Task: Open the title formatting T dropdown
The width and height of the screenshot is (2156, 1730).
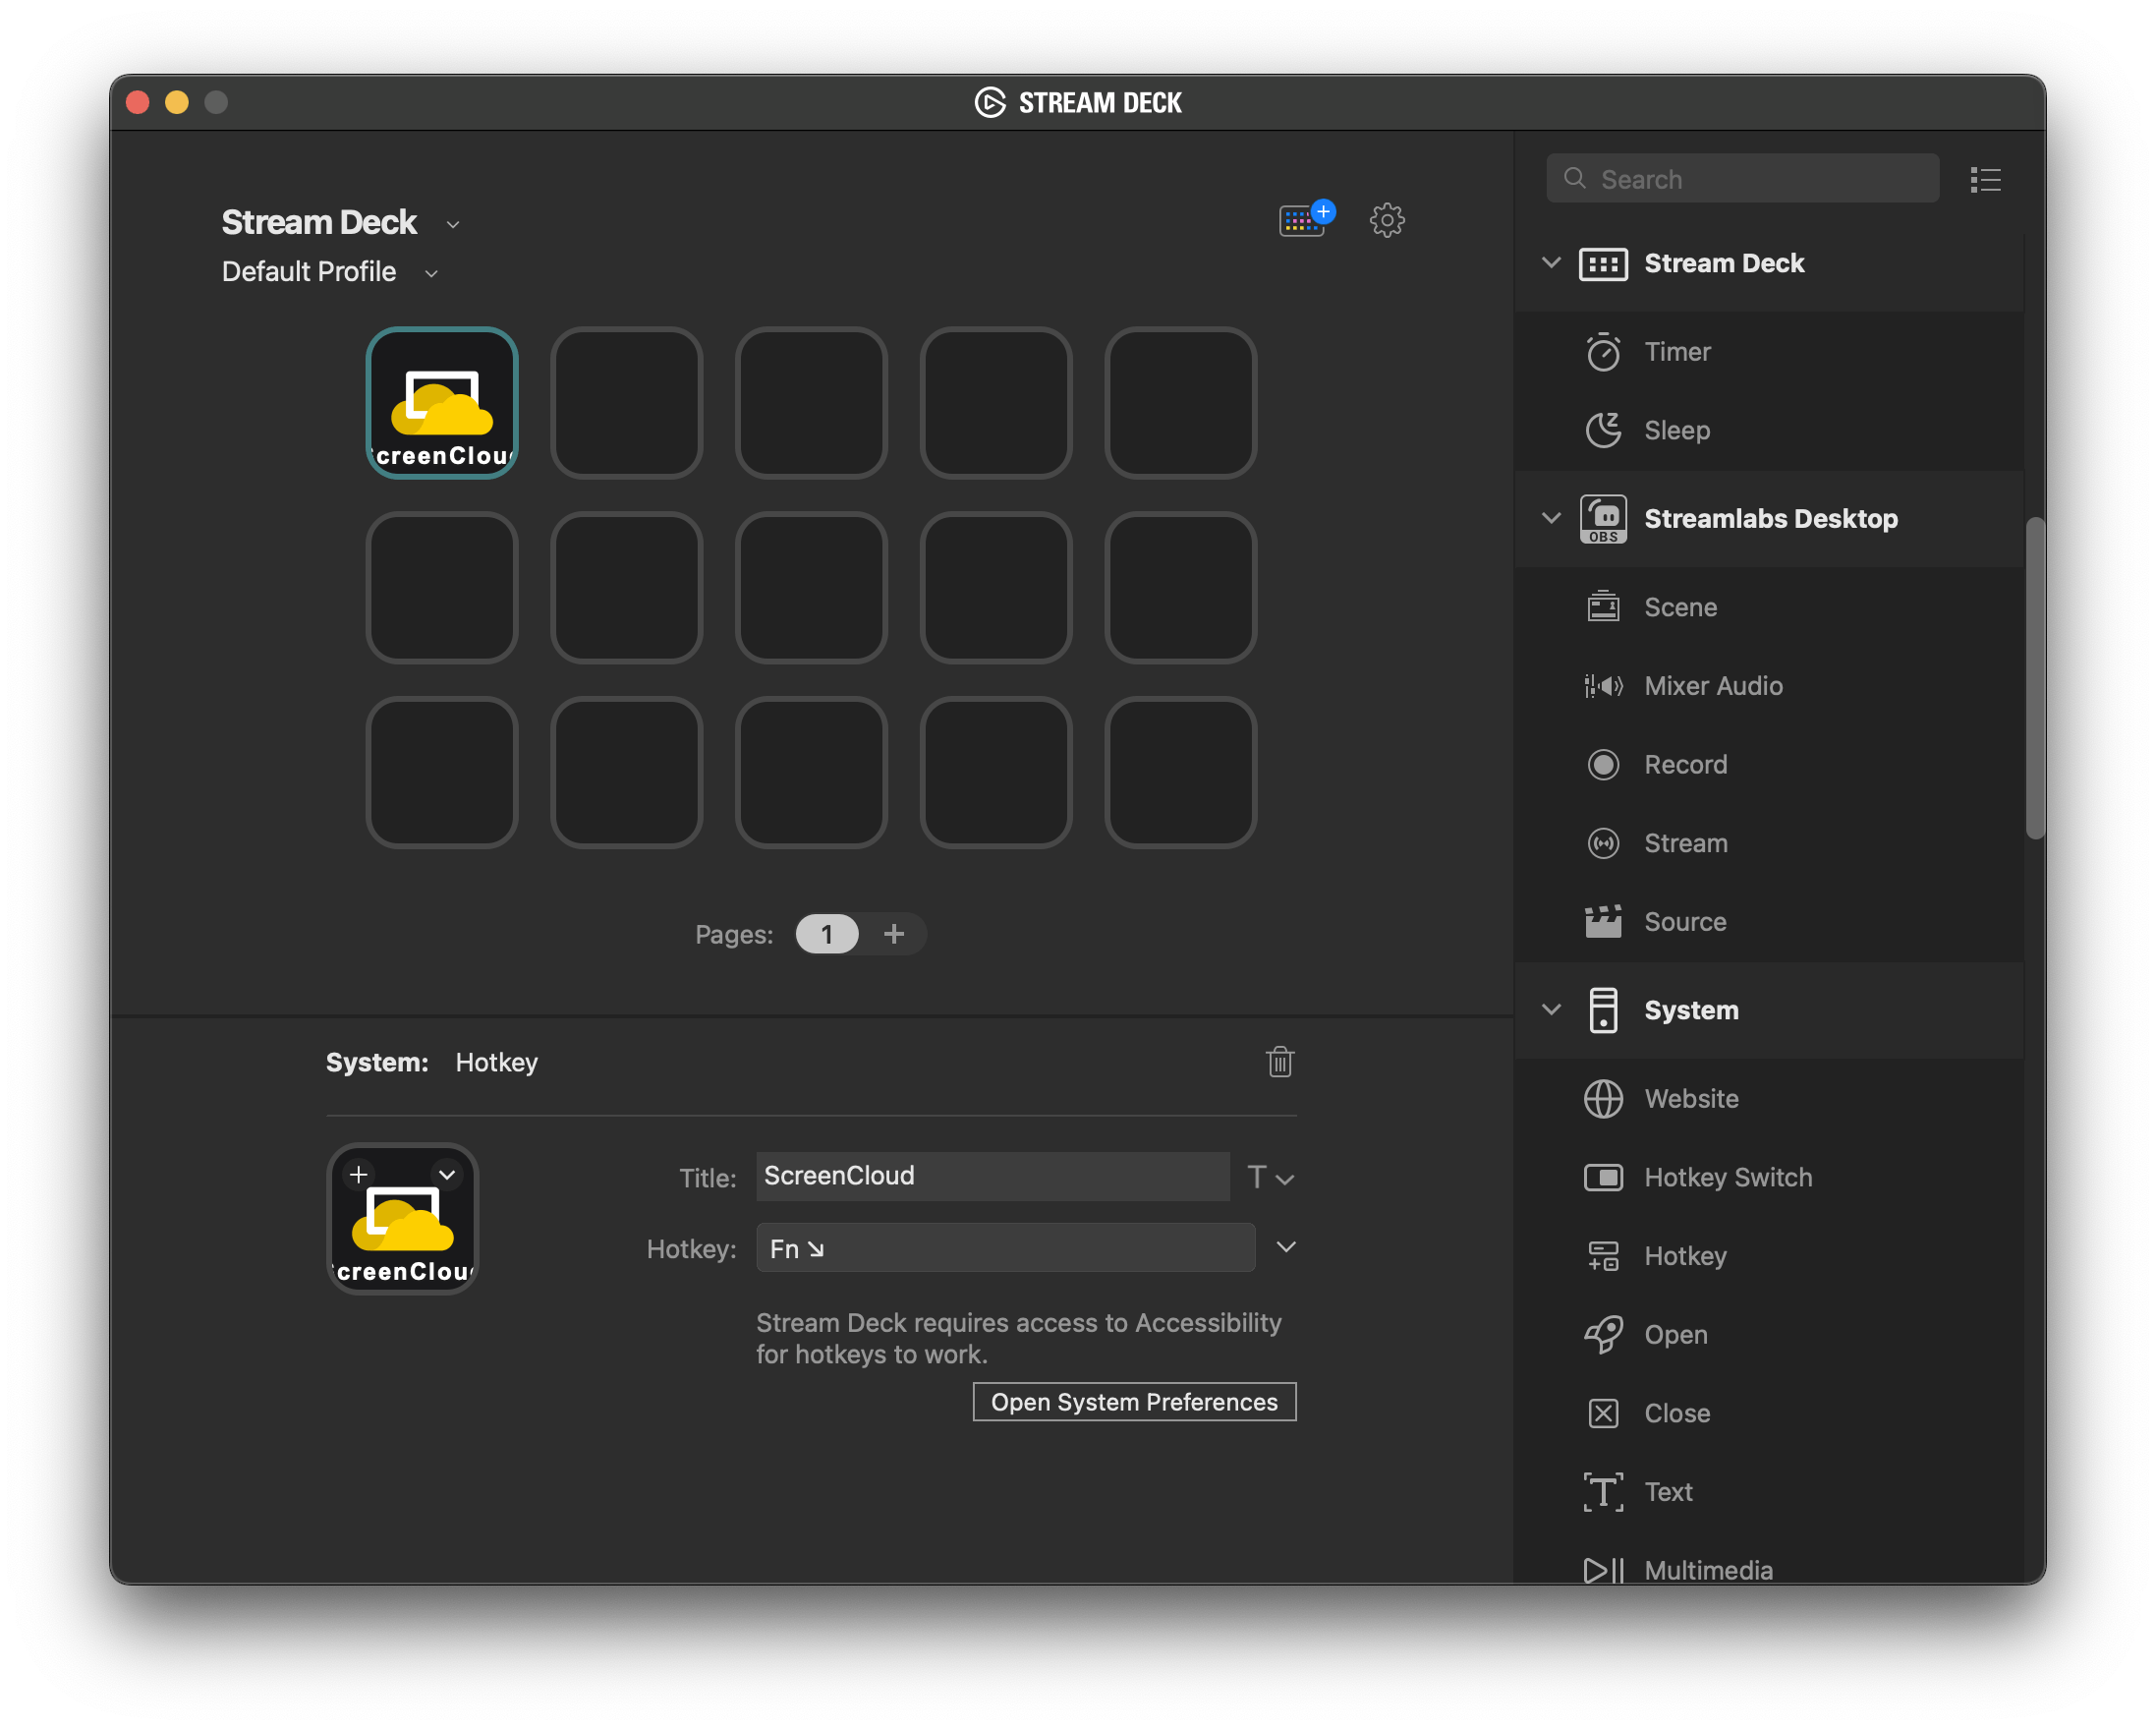Action: 1270,1178
